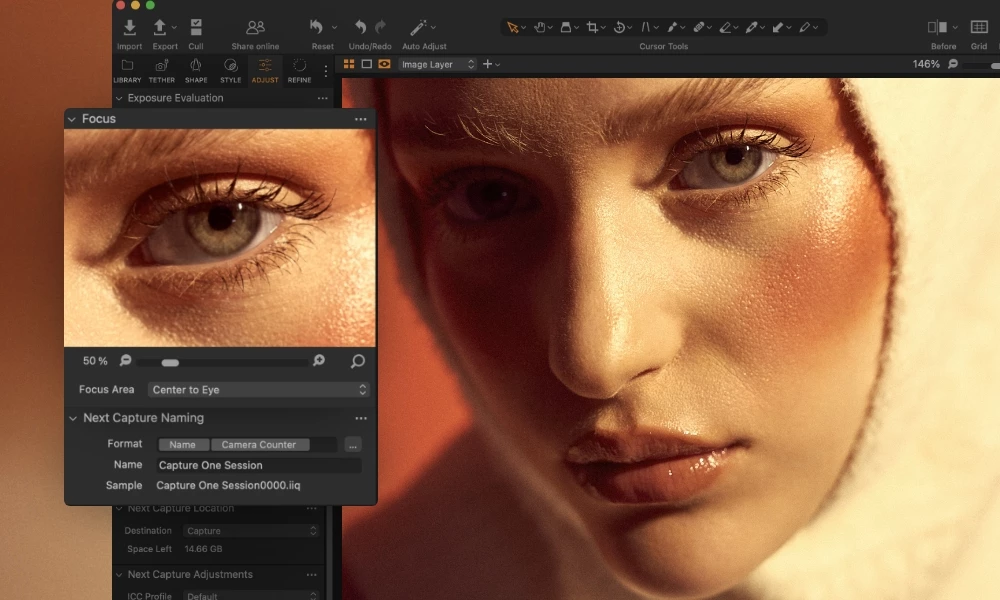Open the Focus Area dropdown set to Center to Eye
The image size is (1000, 600).
click(258, 389)
